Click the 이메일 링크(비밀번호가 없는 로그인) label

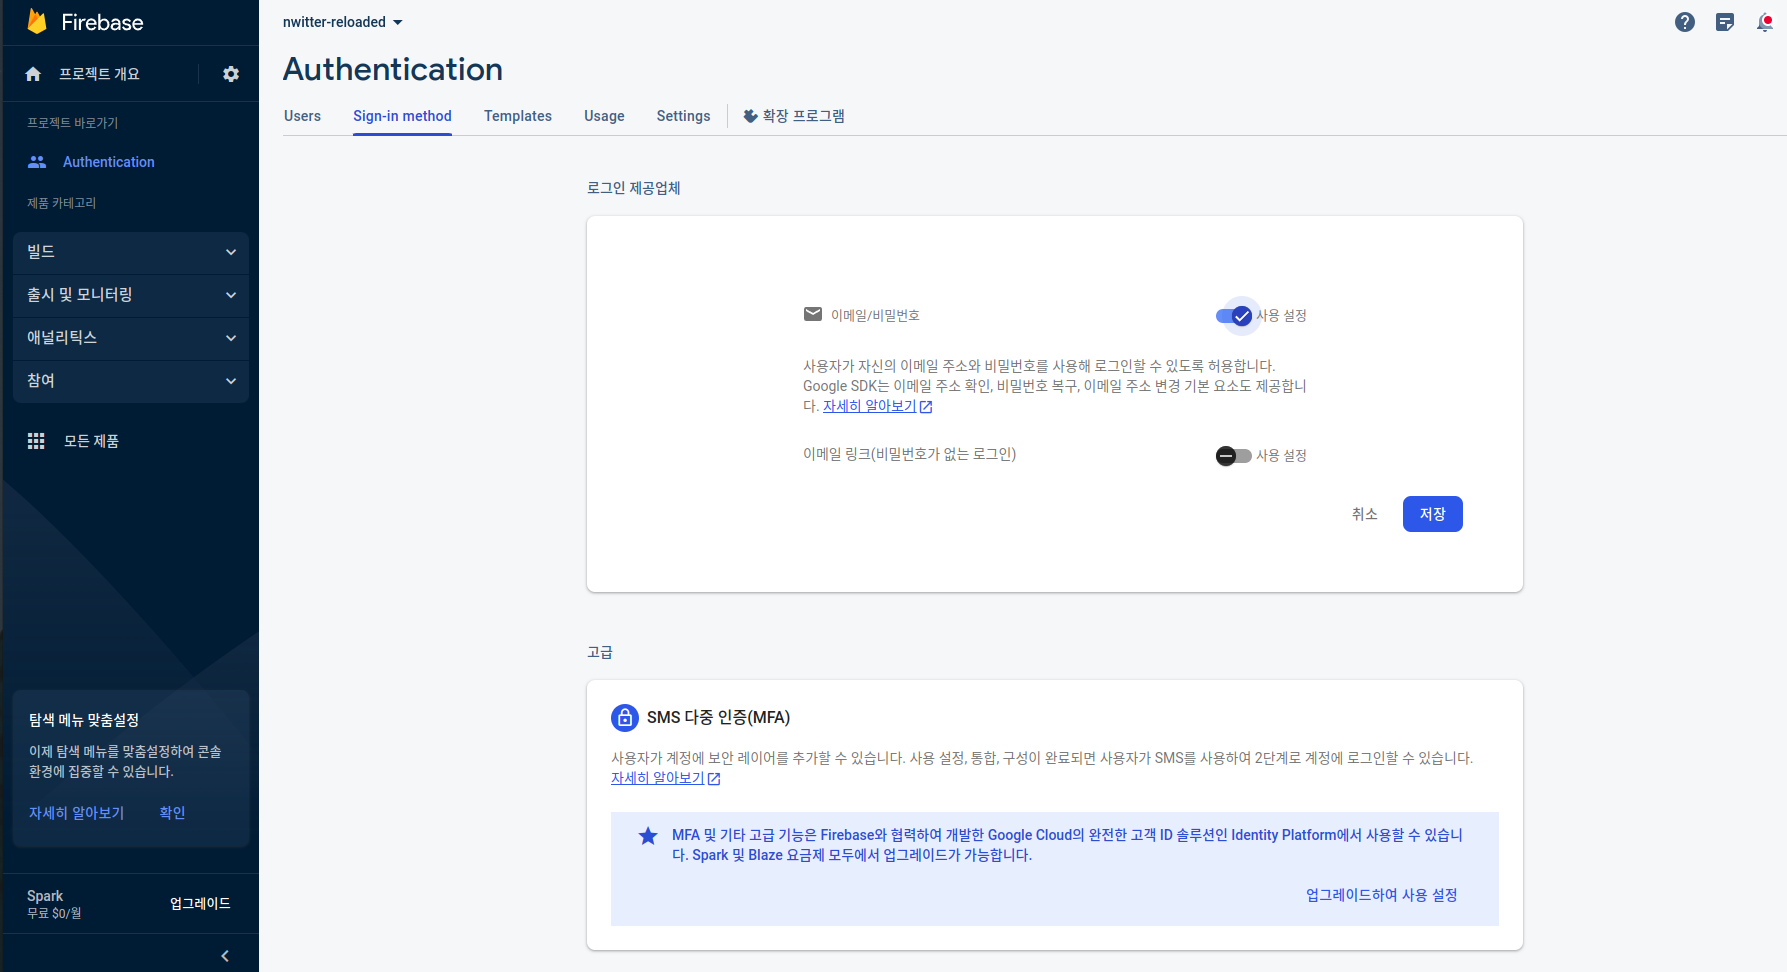click(909, 454)
